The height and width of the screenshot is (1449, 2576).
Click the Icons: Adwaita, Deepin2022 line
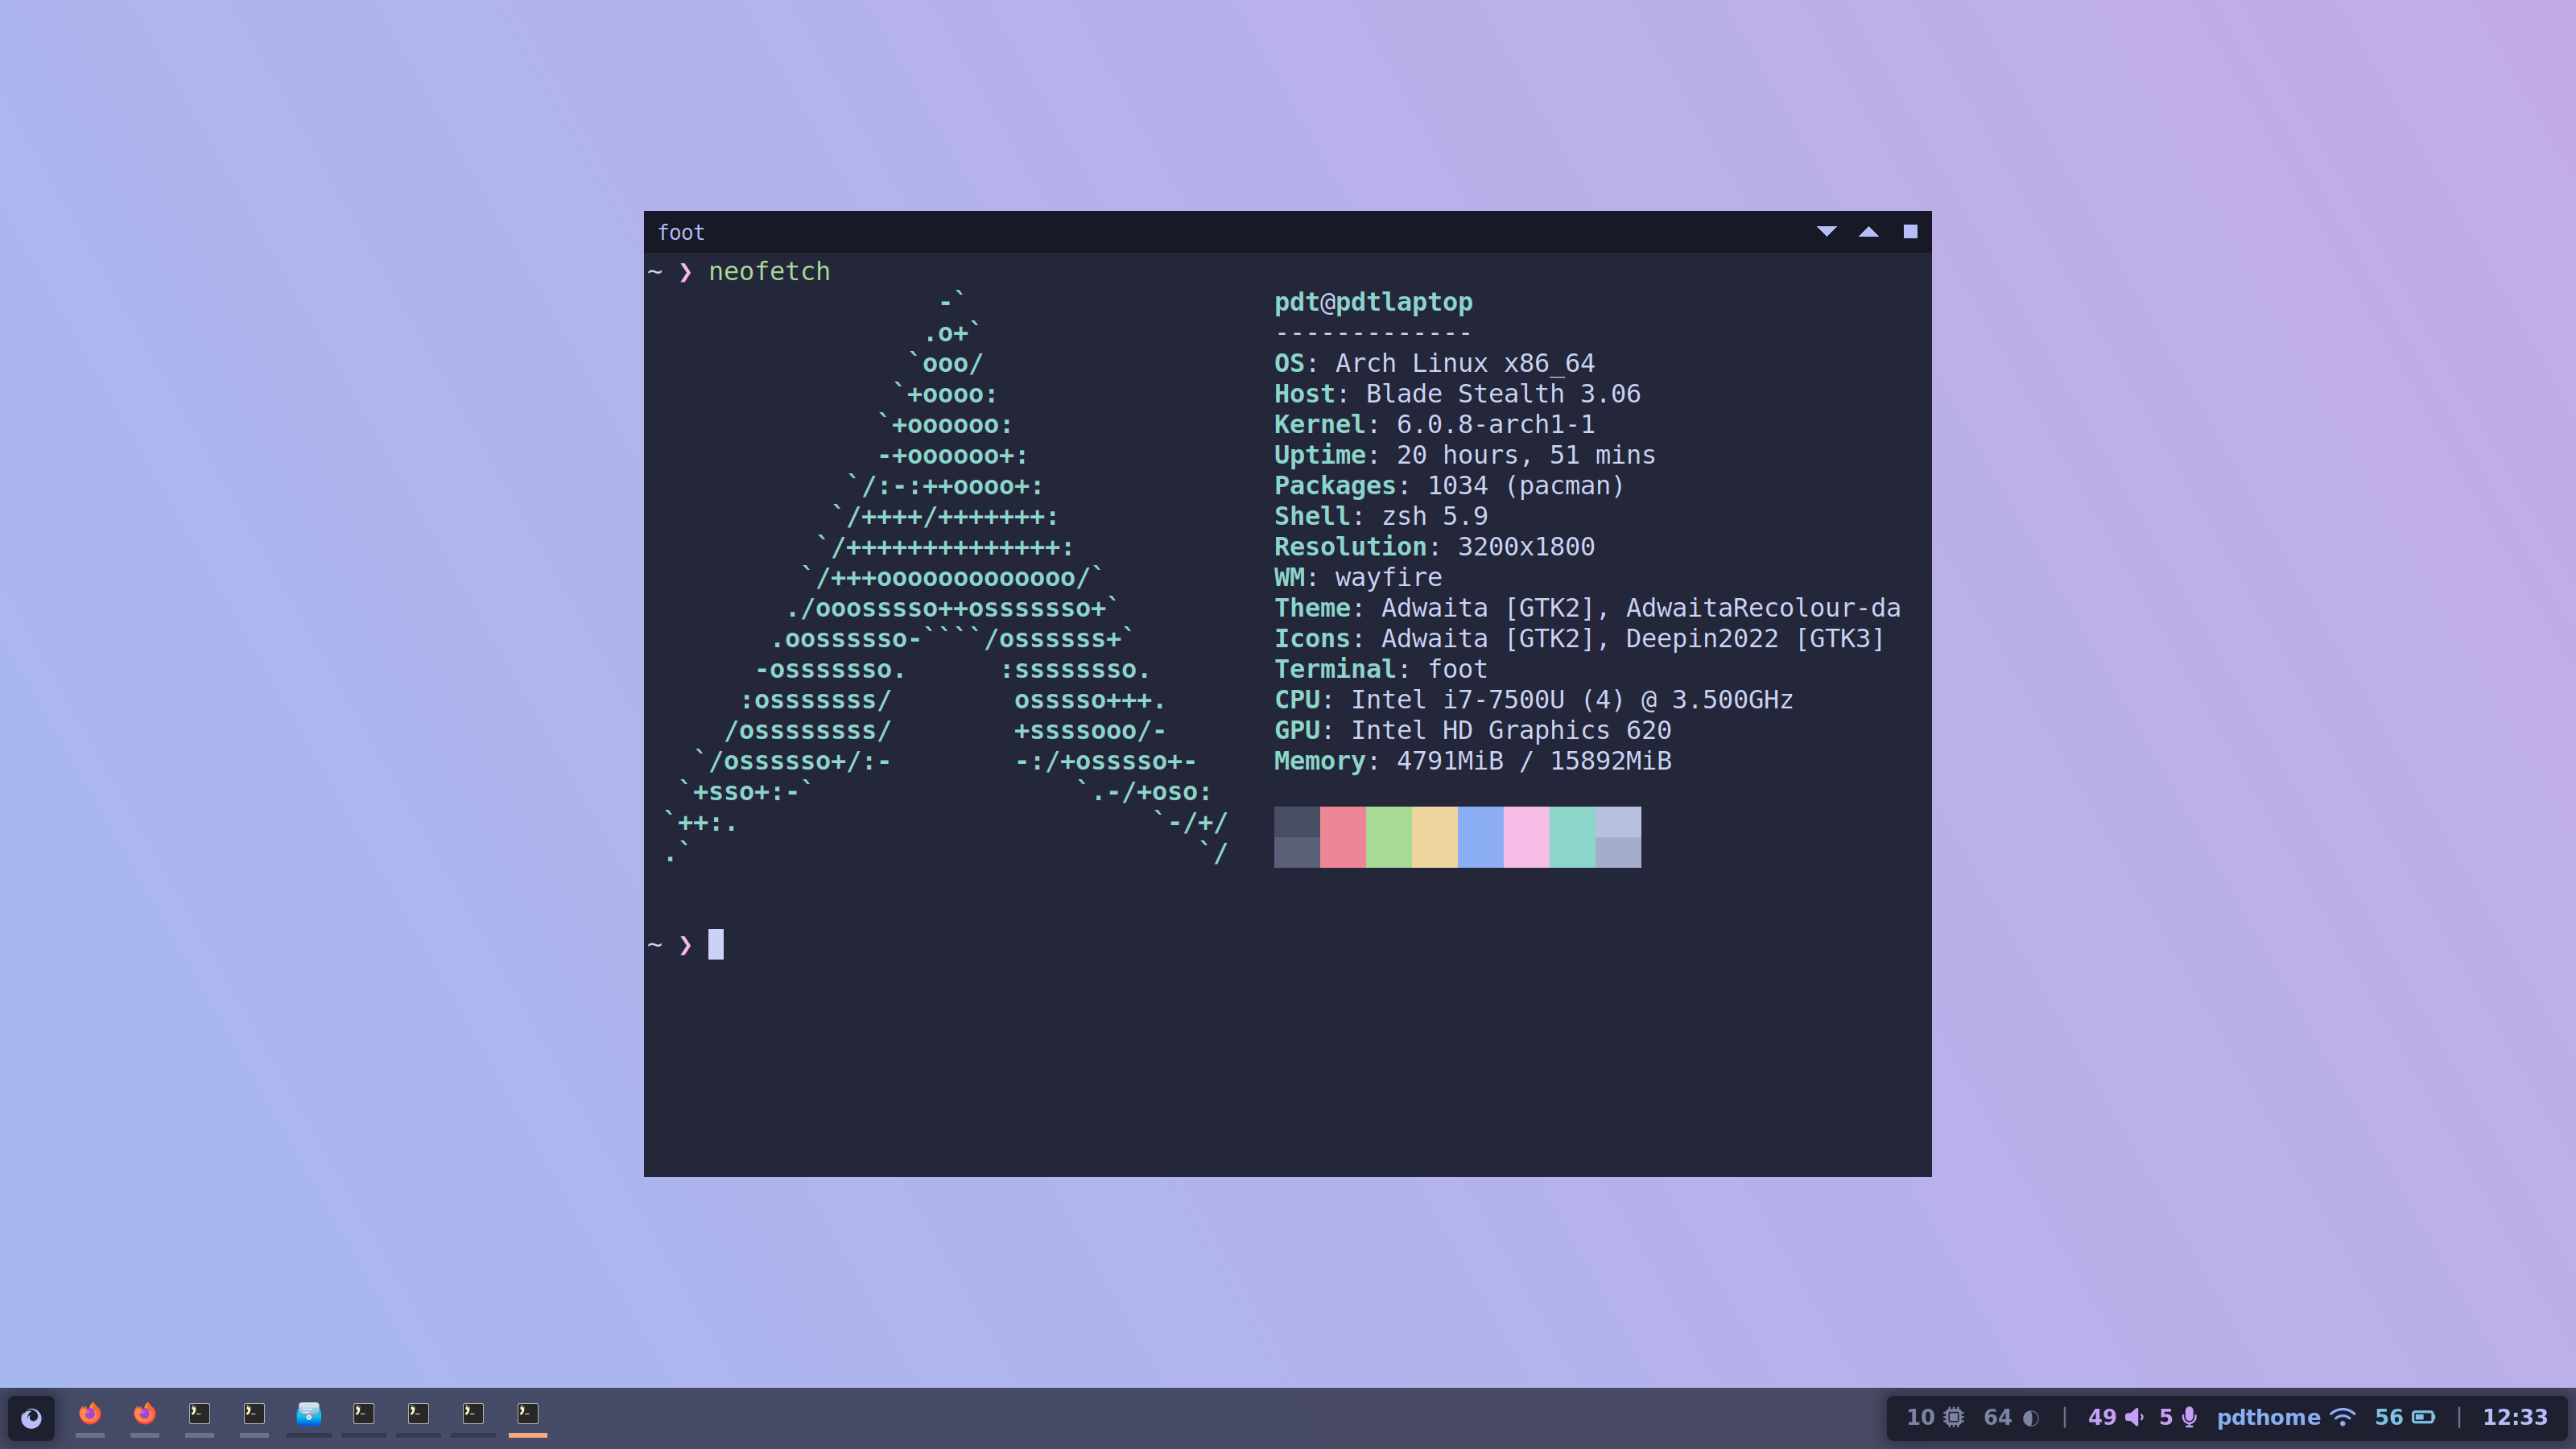[1579, 639]
